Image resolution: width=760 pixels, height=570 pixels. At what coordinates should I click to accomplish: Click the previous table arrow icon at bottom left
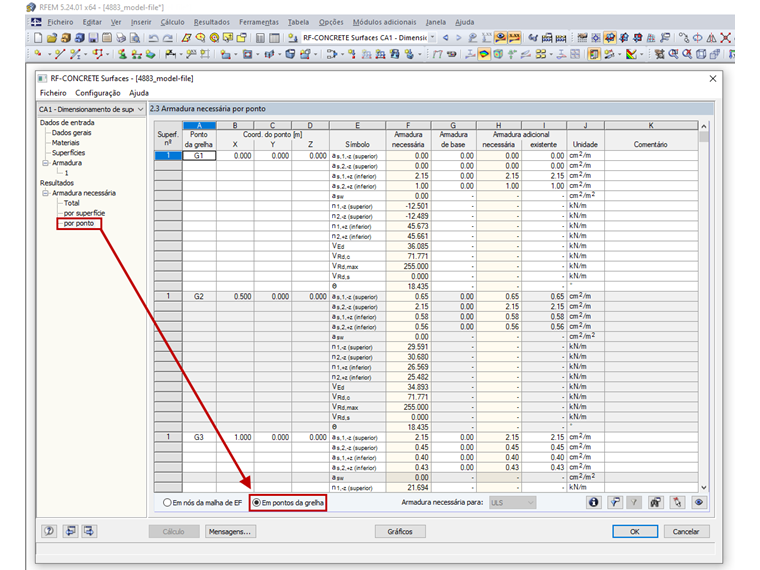click(70, 531)
